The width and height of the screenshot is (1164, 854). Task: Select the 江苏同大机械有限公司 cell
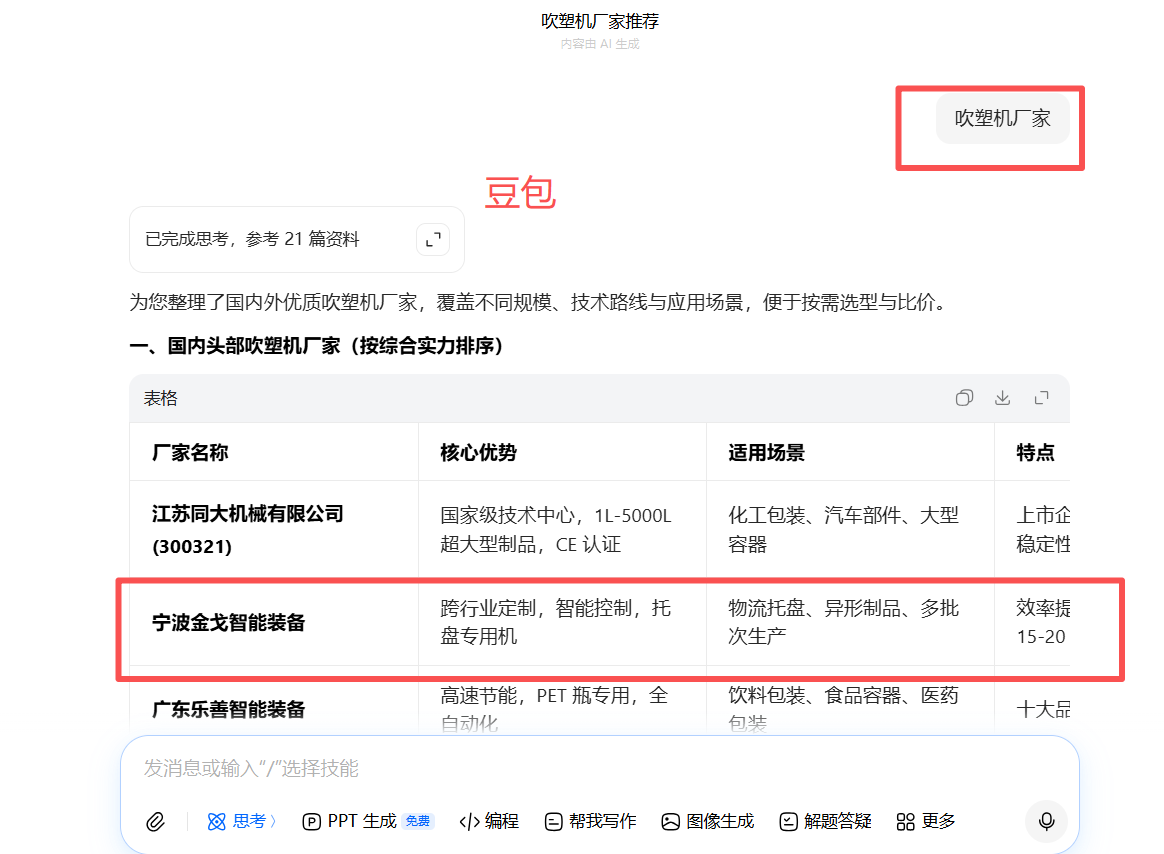click(274, 529)
